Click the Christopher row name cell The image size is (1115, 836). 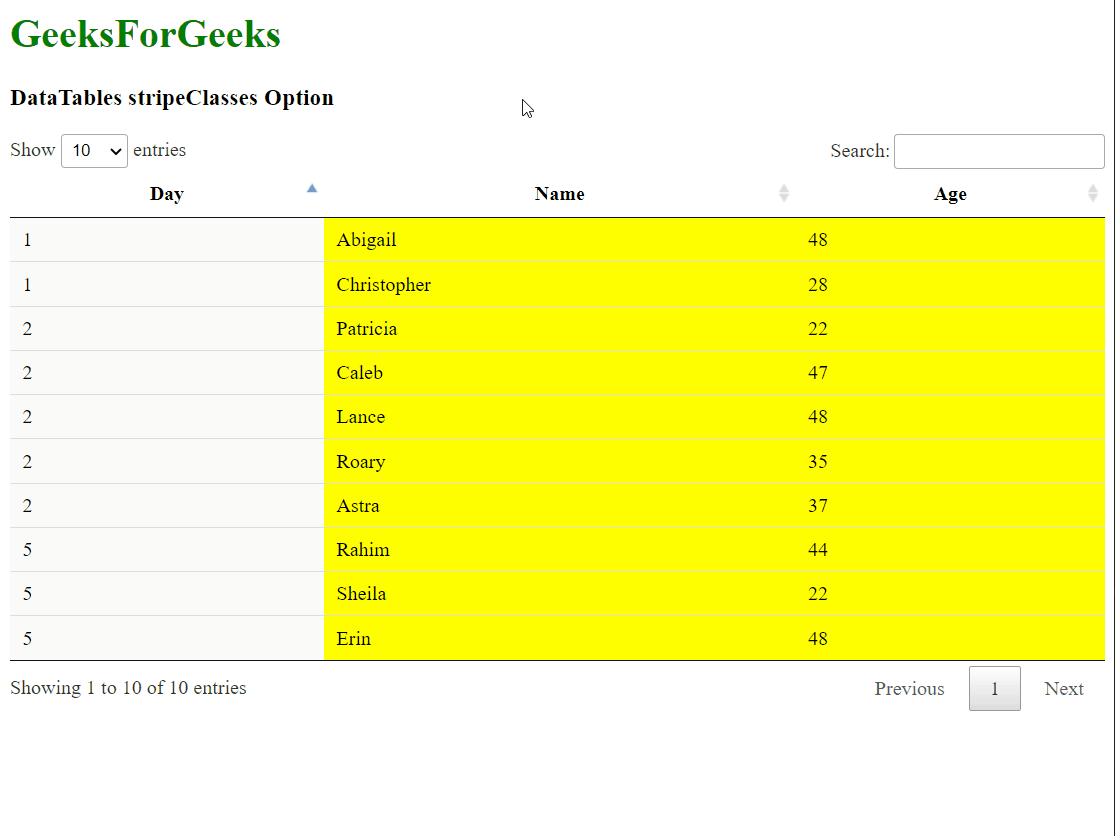[383, 285]
